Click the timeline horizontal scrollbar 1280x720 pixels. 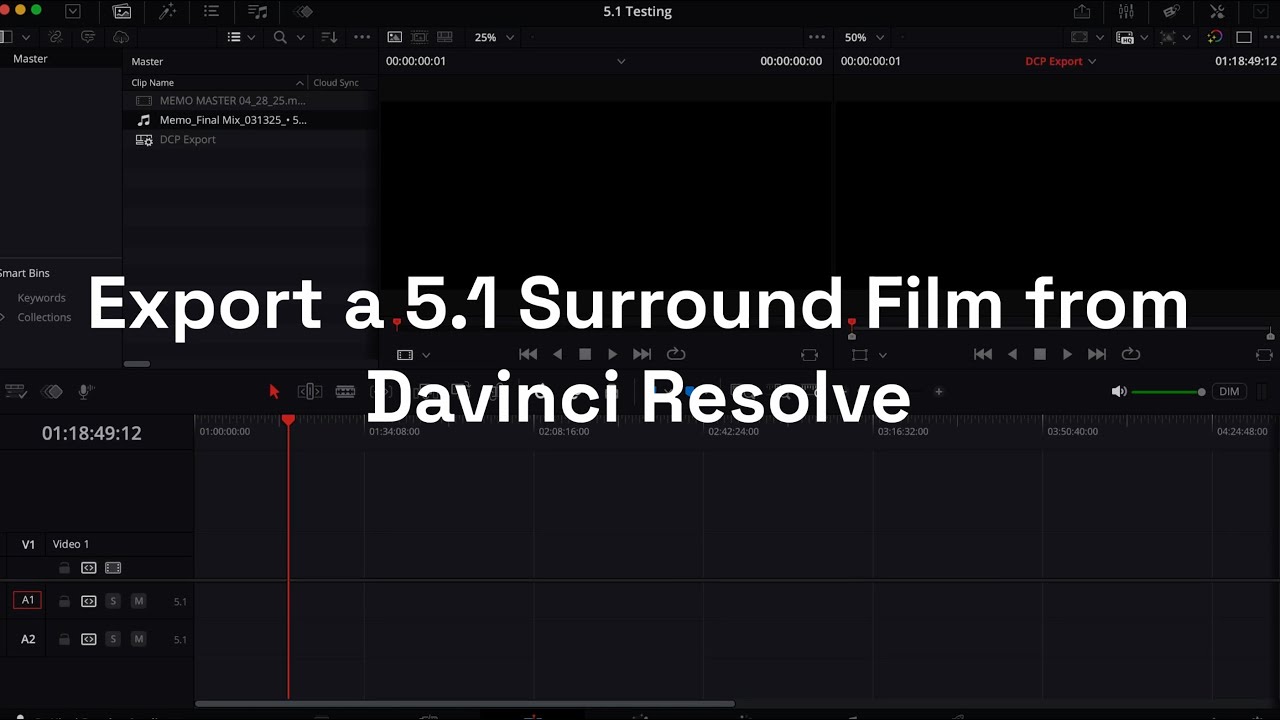pyautogui.click(x=465, y=704)
